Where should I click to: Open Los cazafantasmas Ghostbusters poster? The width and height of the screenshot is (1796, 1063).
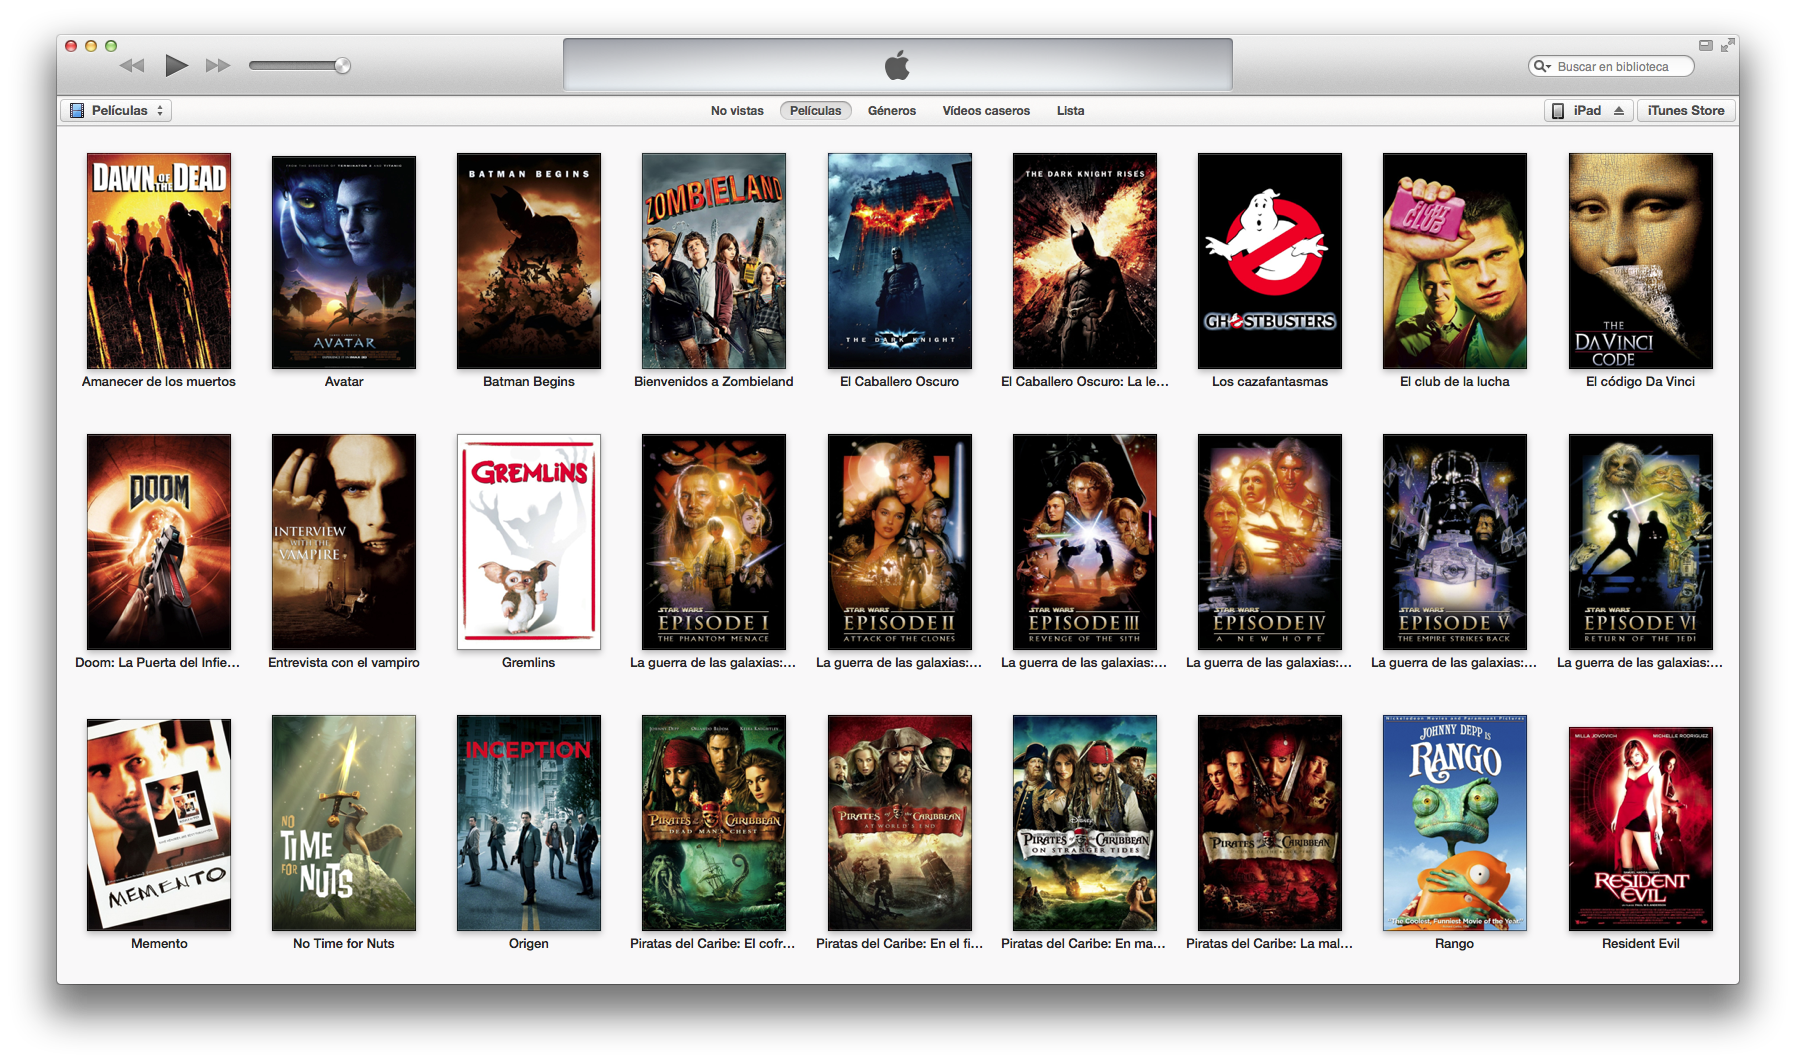tap(1270, 261)
